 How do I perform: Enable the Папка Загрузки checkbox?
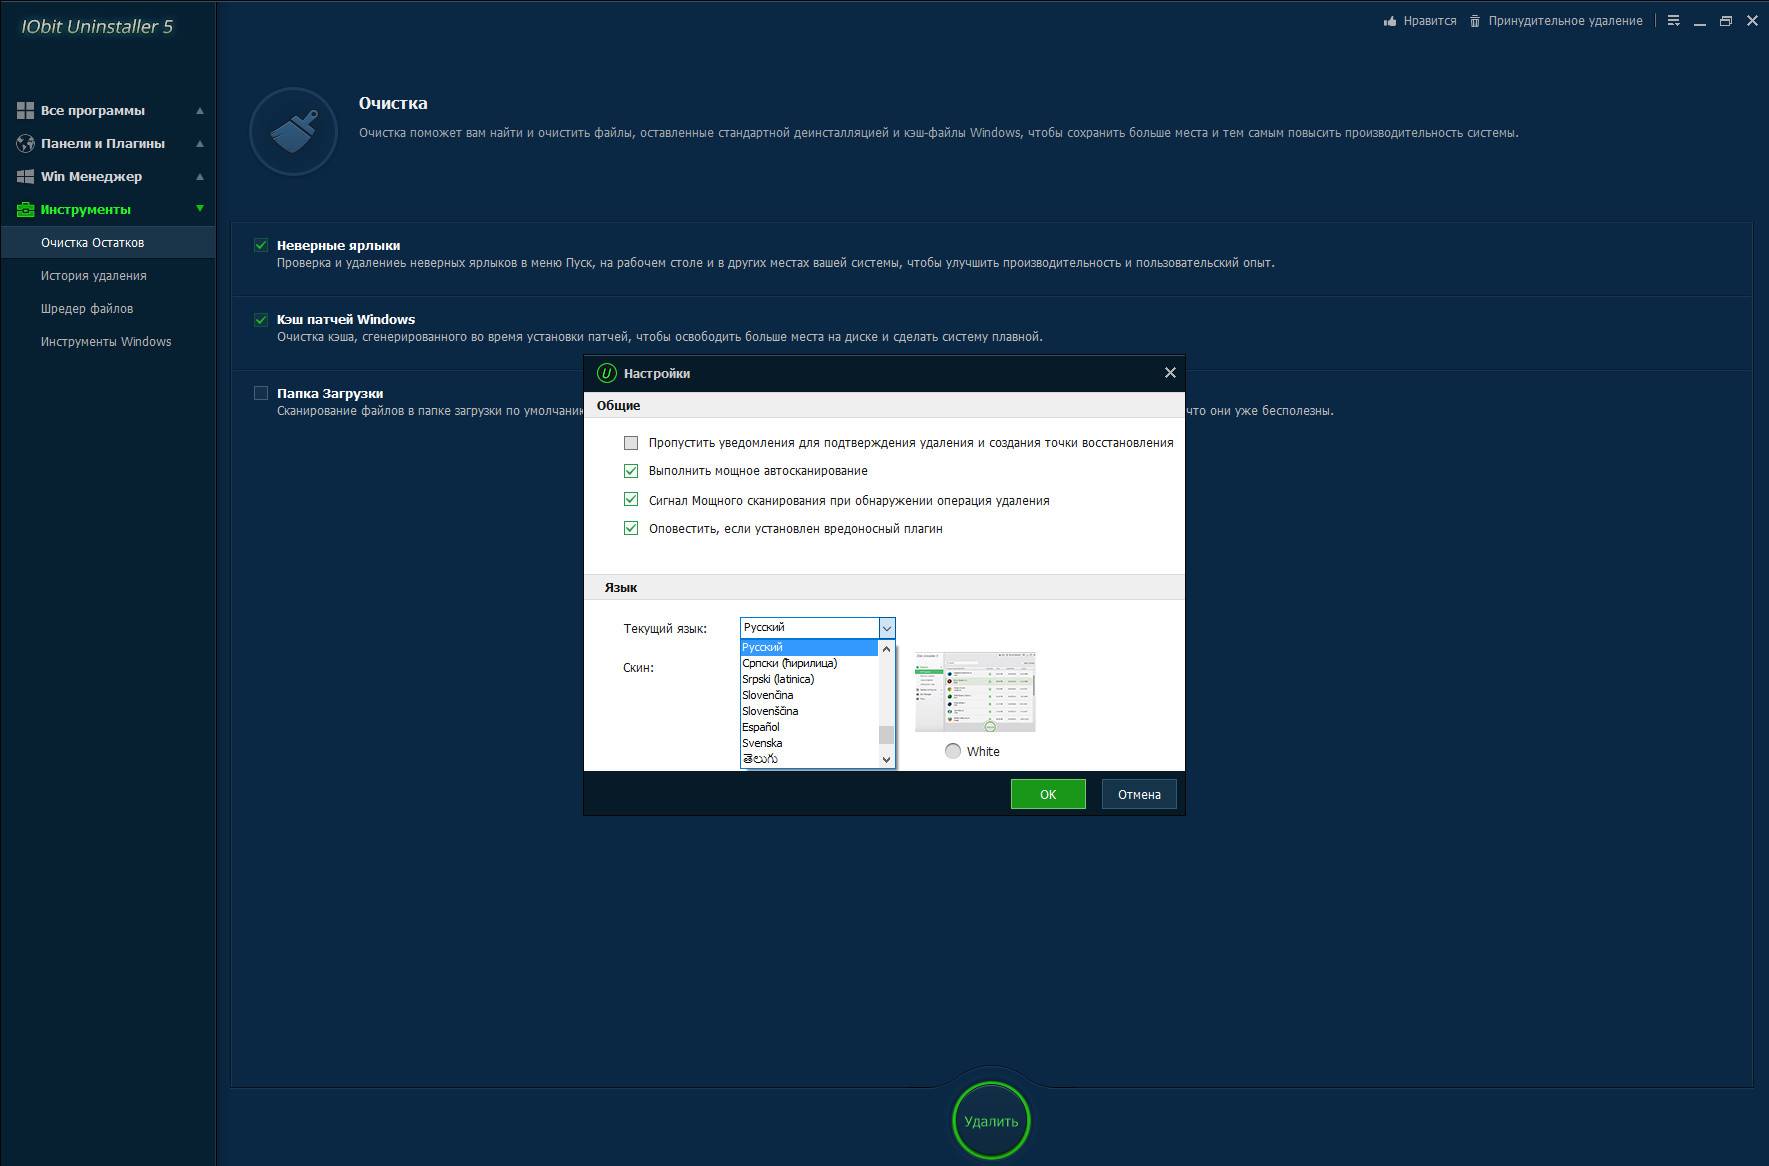point(261,393)
